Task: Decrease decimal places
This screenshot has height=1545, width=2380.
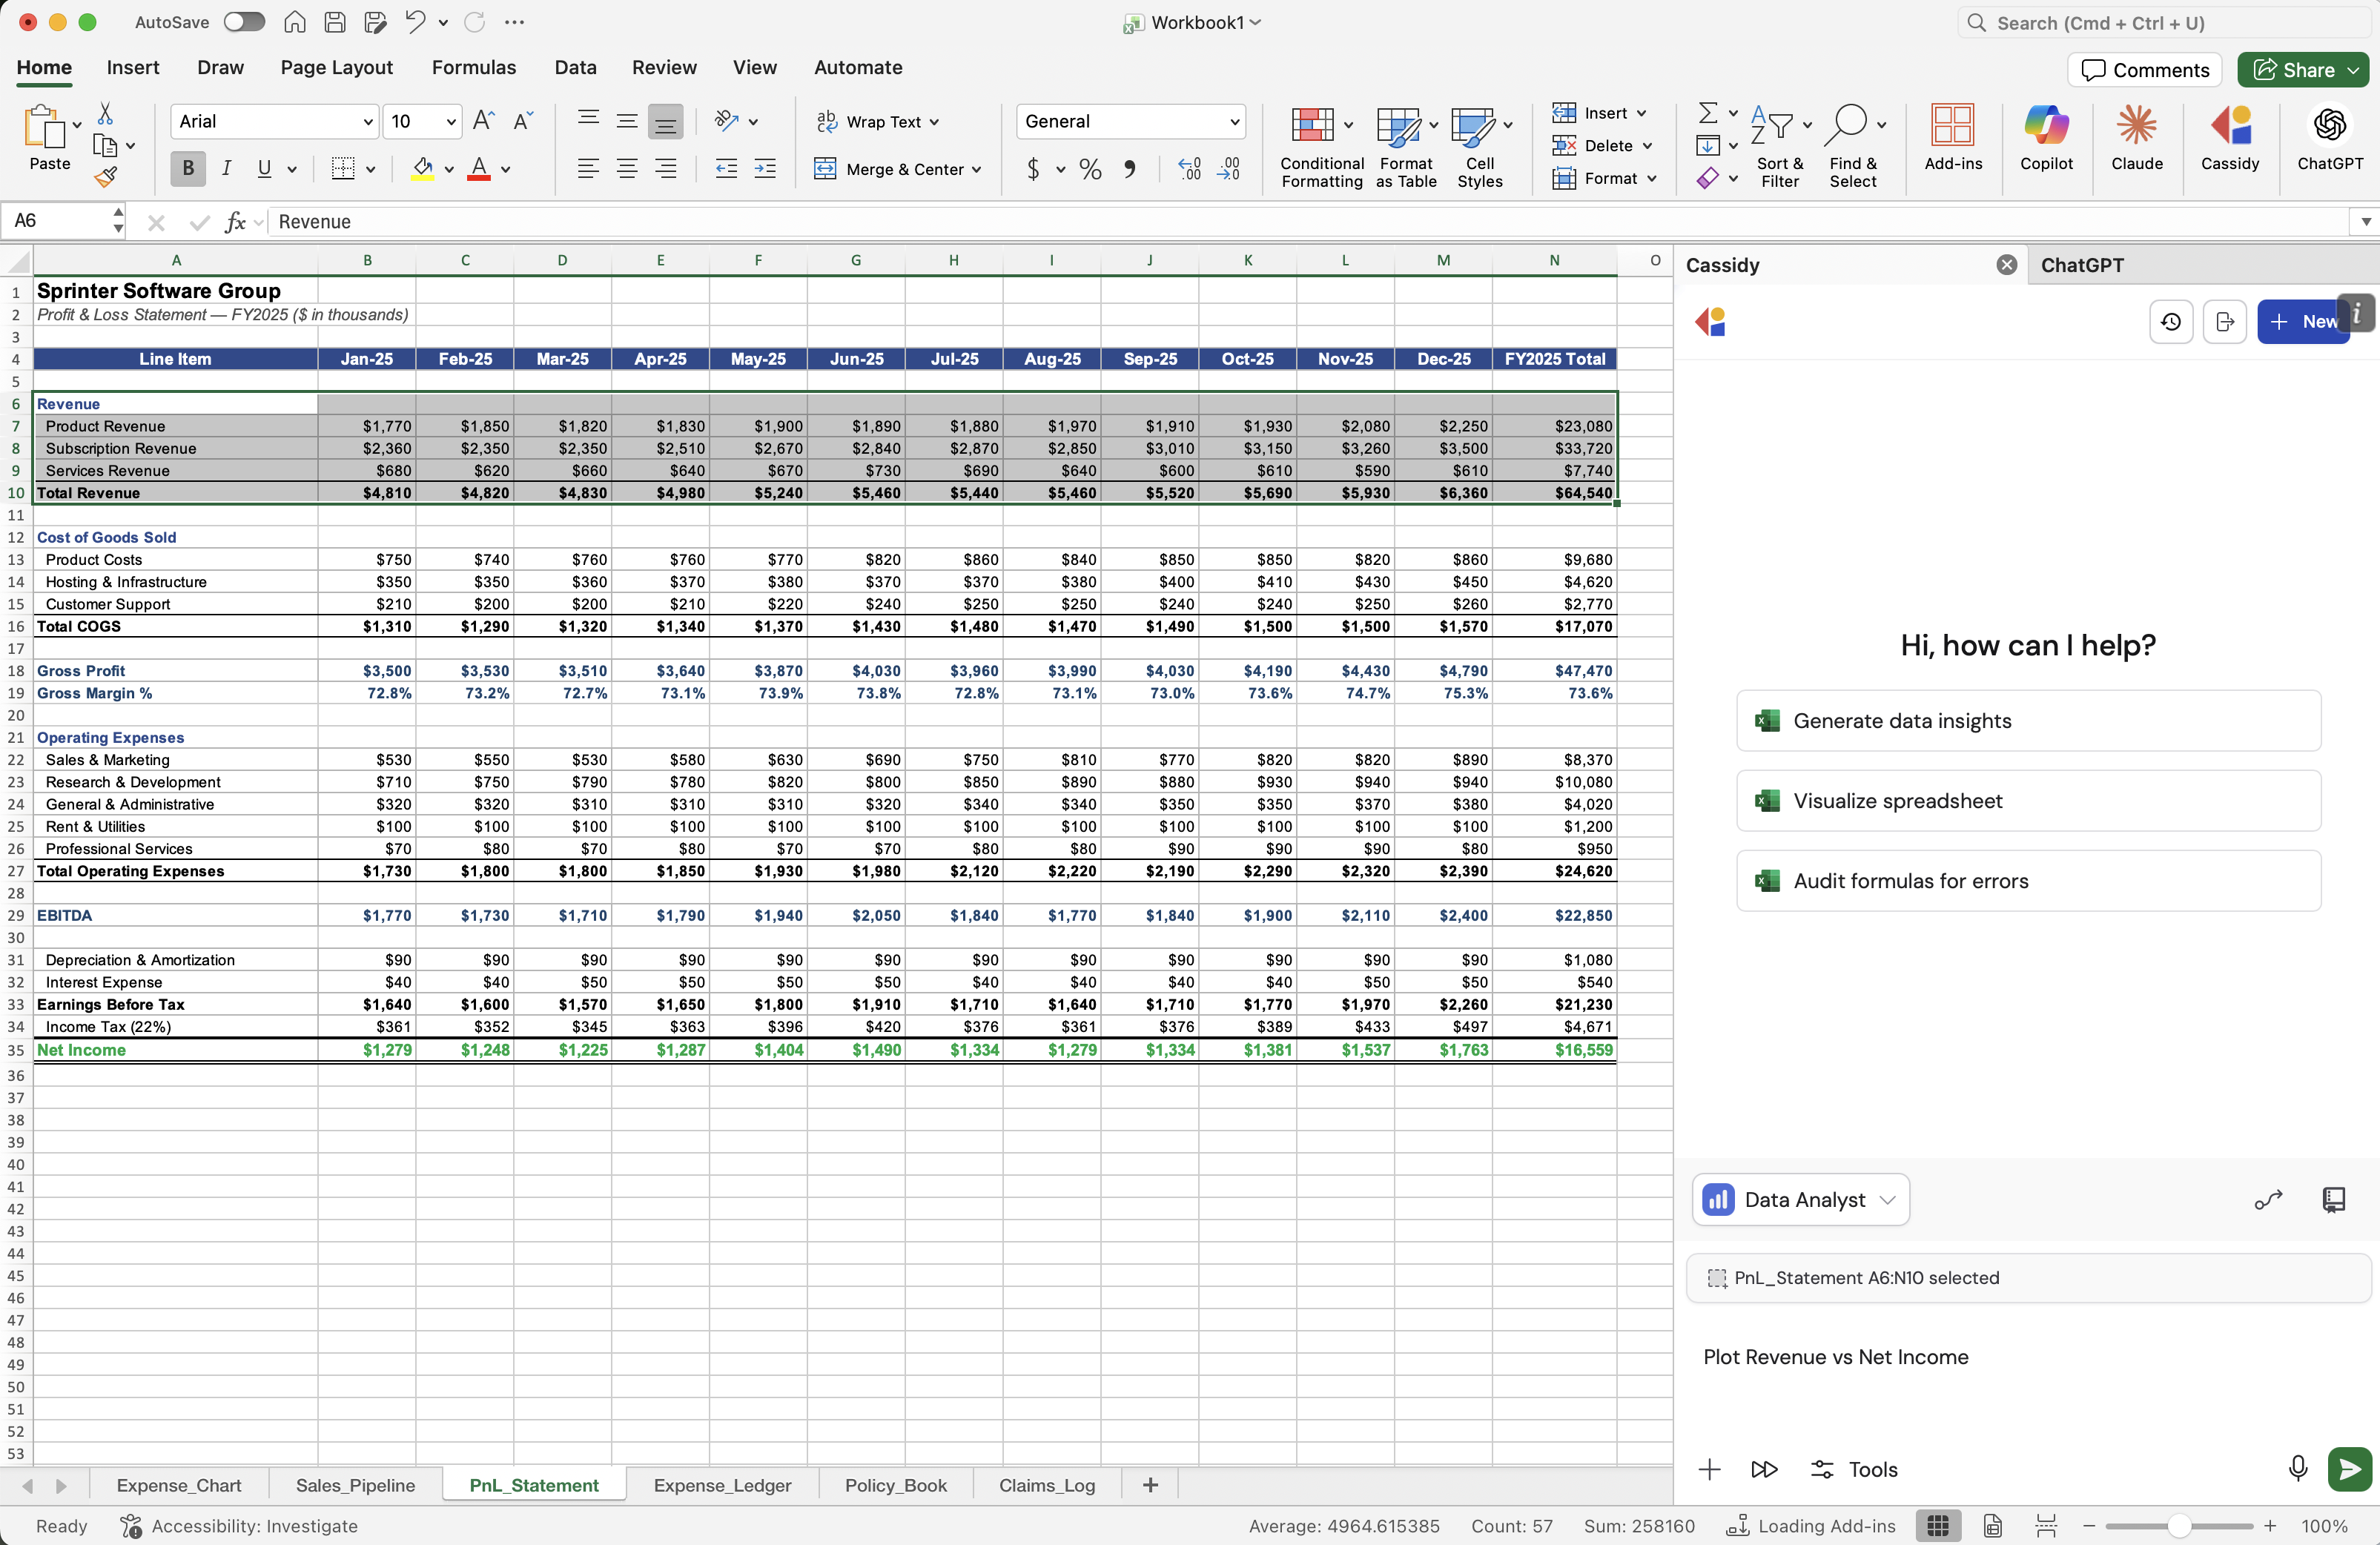Action: (x=1229, y=169)
